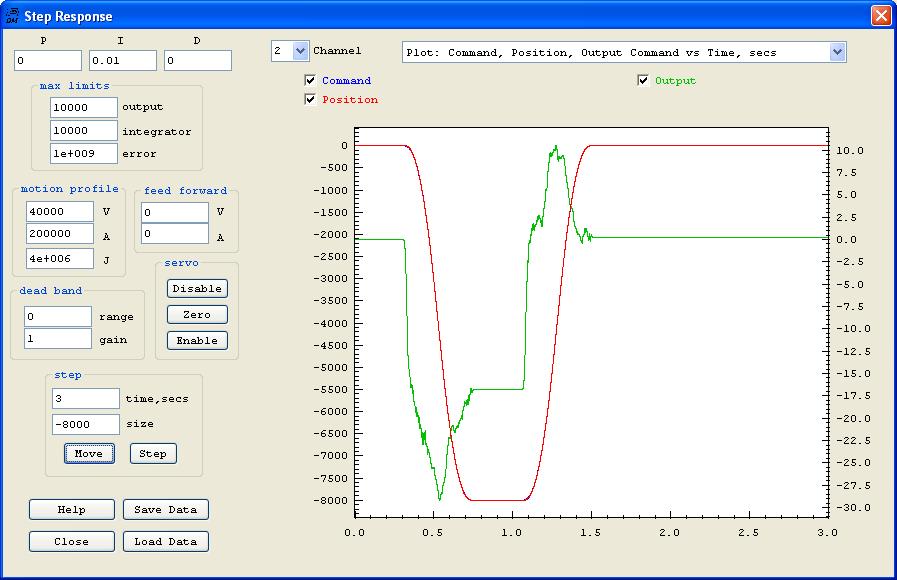The image size is (897, 580).
Task: Click the D gain input field
Action: (x=198, y=61)
